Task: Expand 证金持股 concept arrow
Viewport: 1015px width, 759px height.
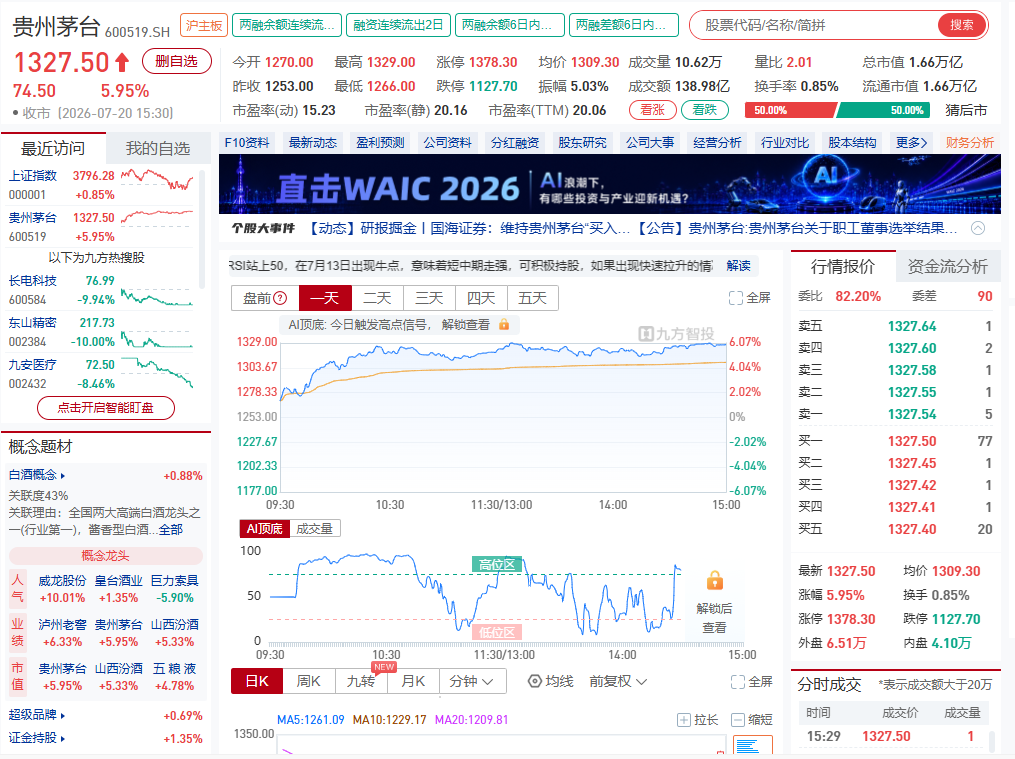Action: point(63,738)
